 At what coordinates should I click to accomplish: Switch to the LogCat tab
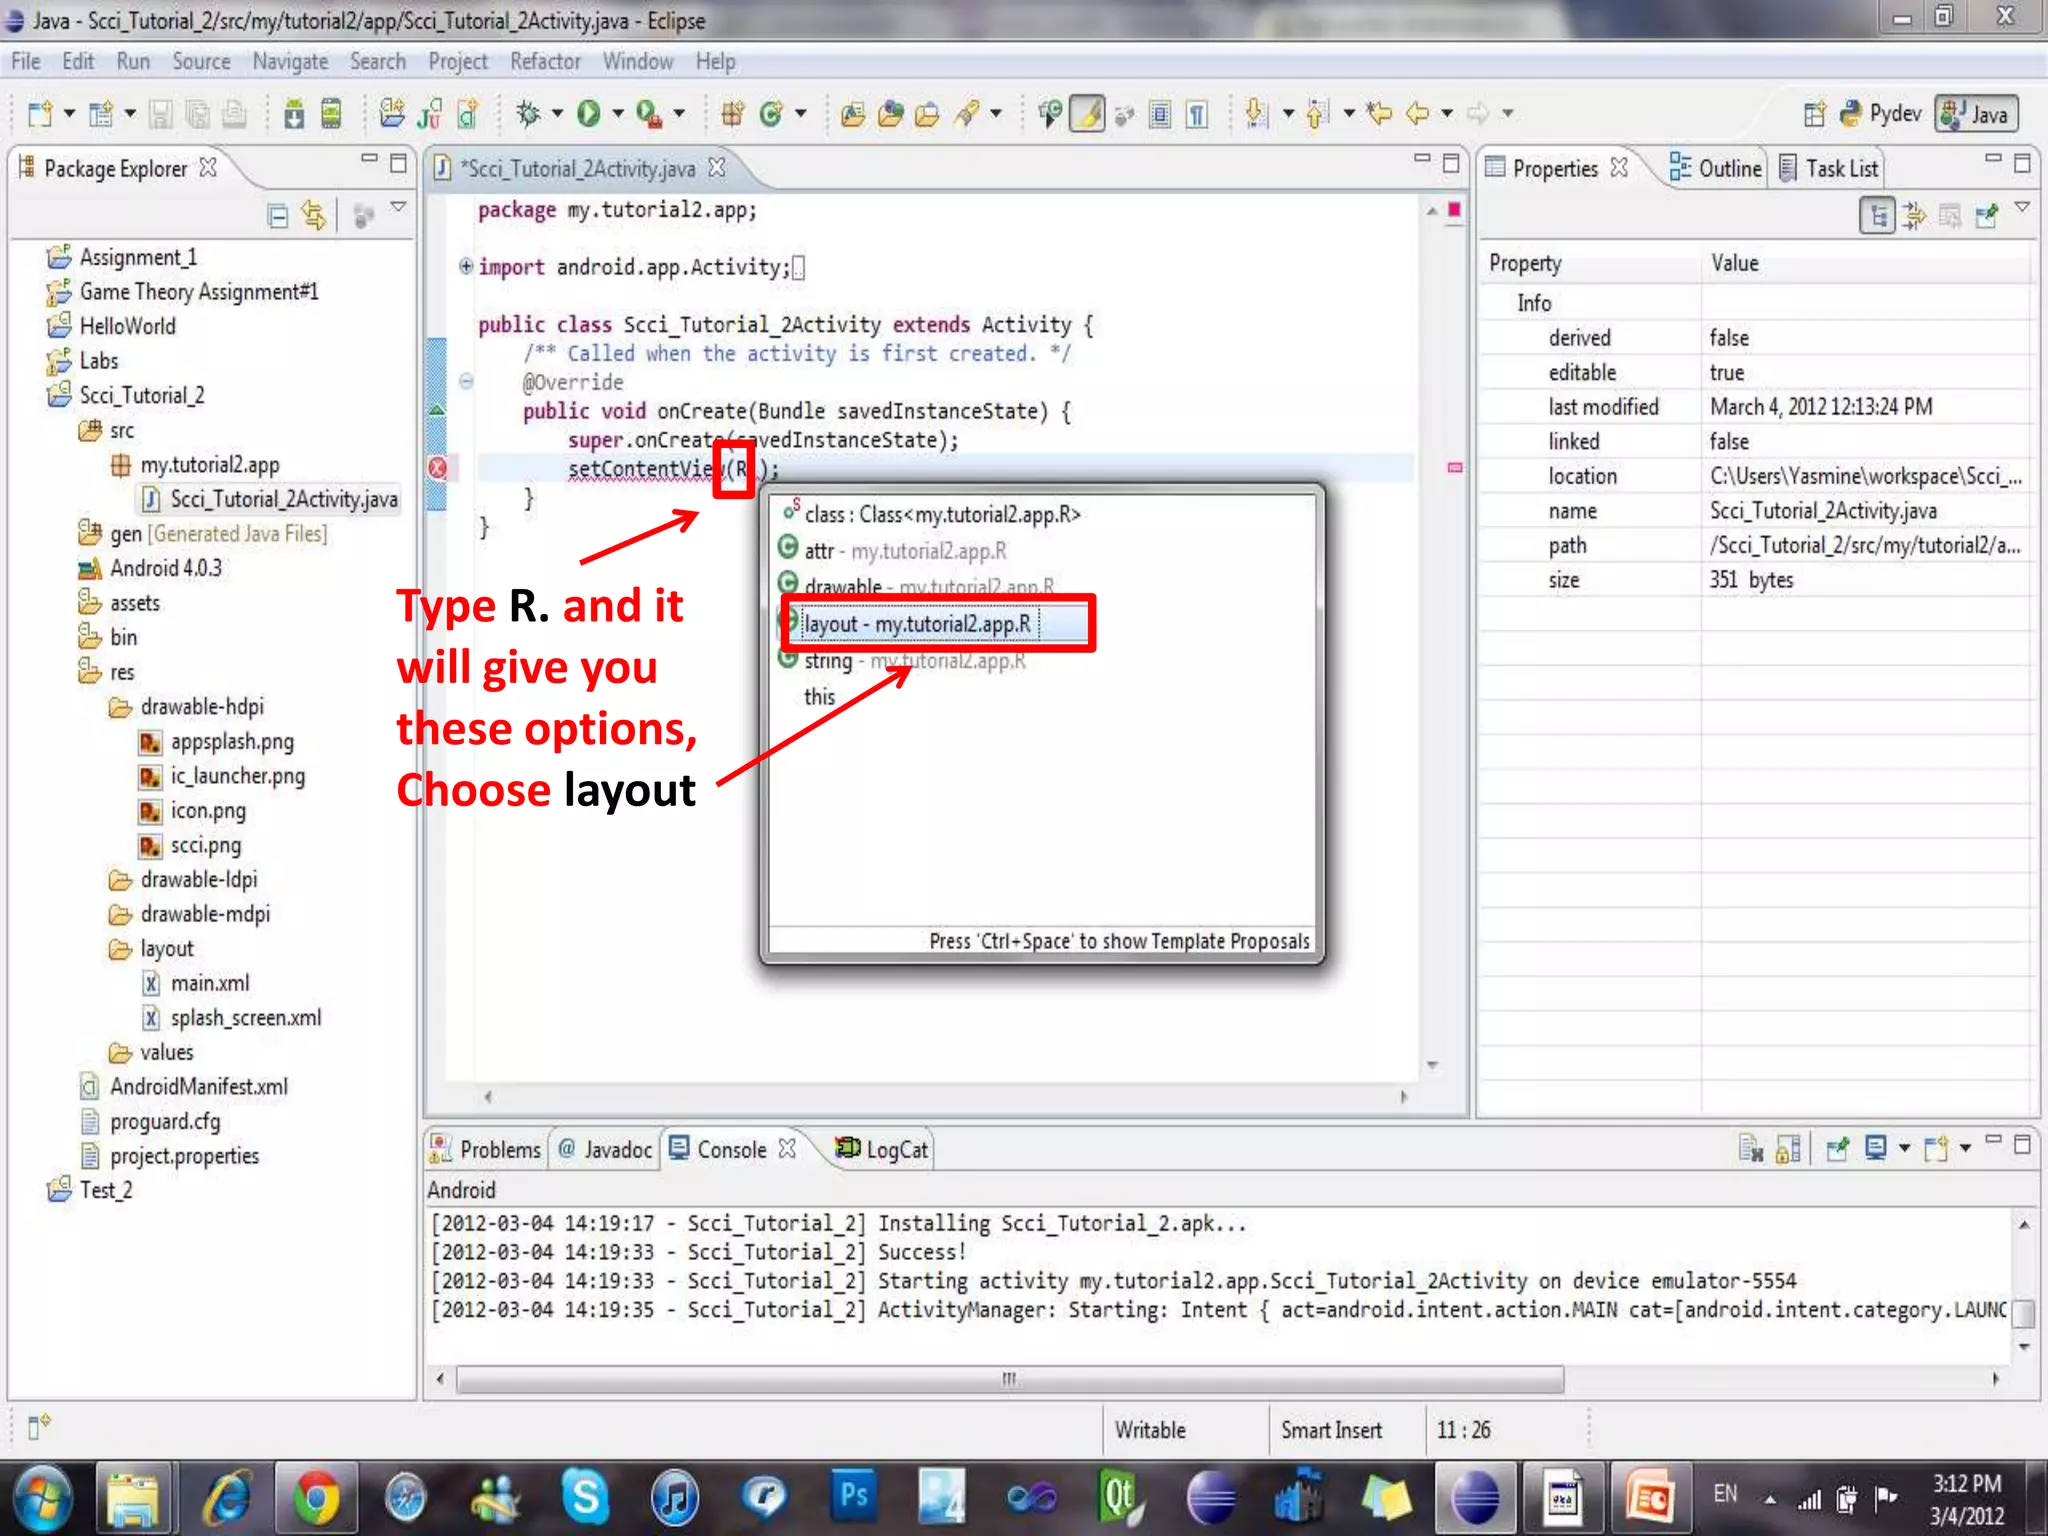[x=884, y=1149]
